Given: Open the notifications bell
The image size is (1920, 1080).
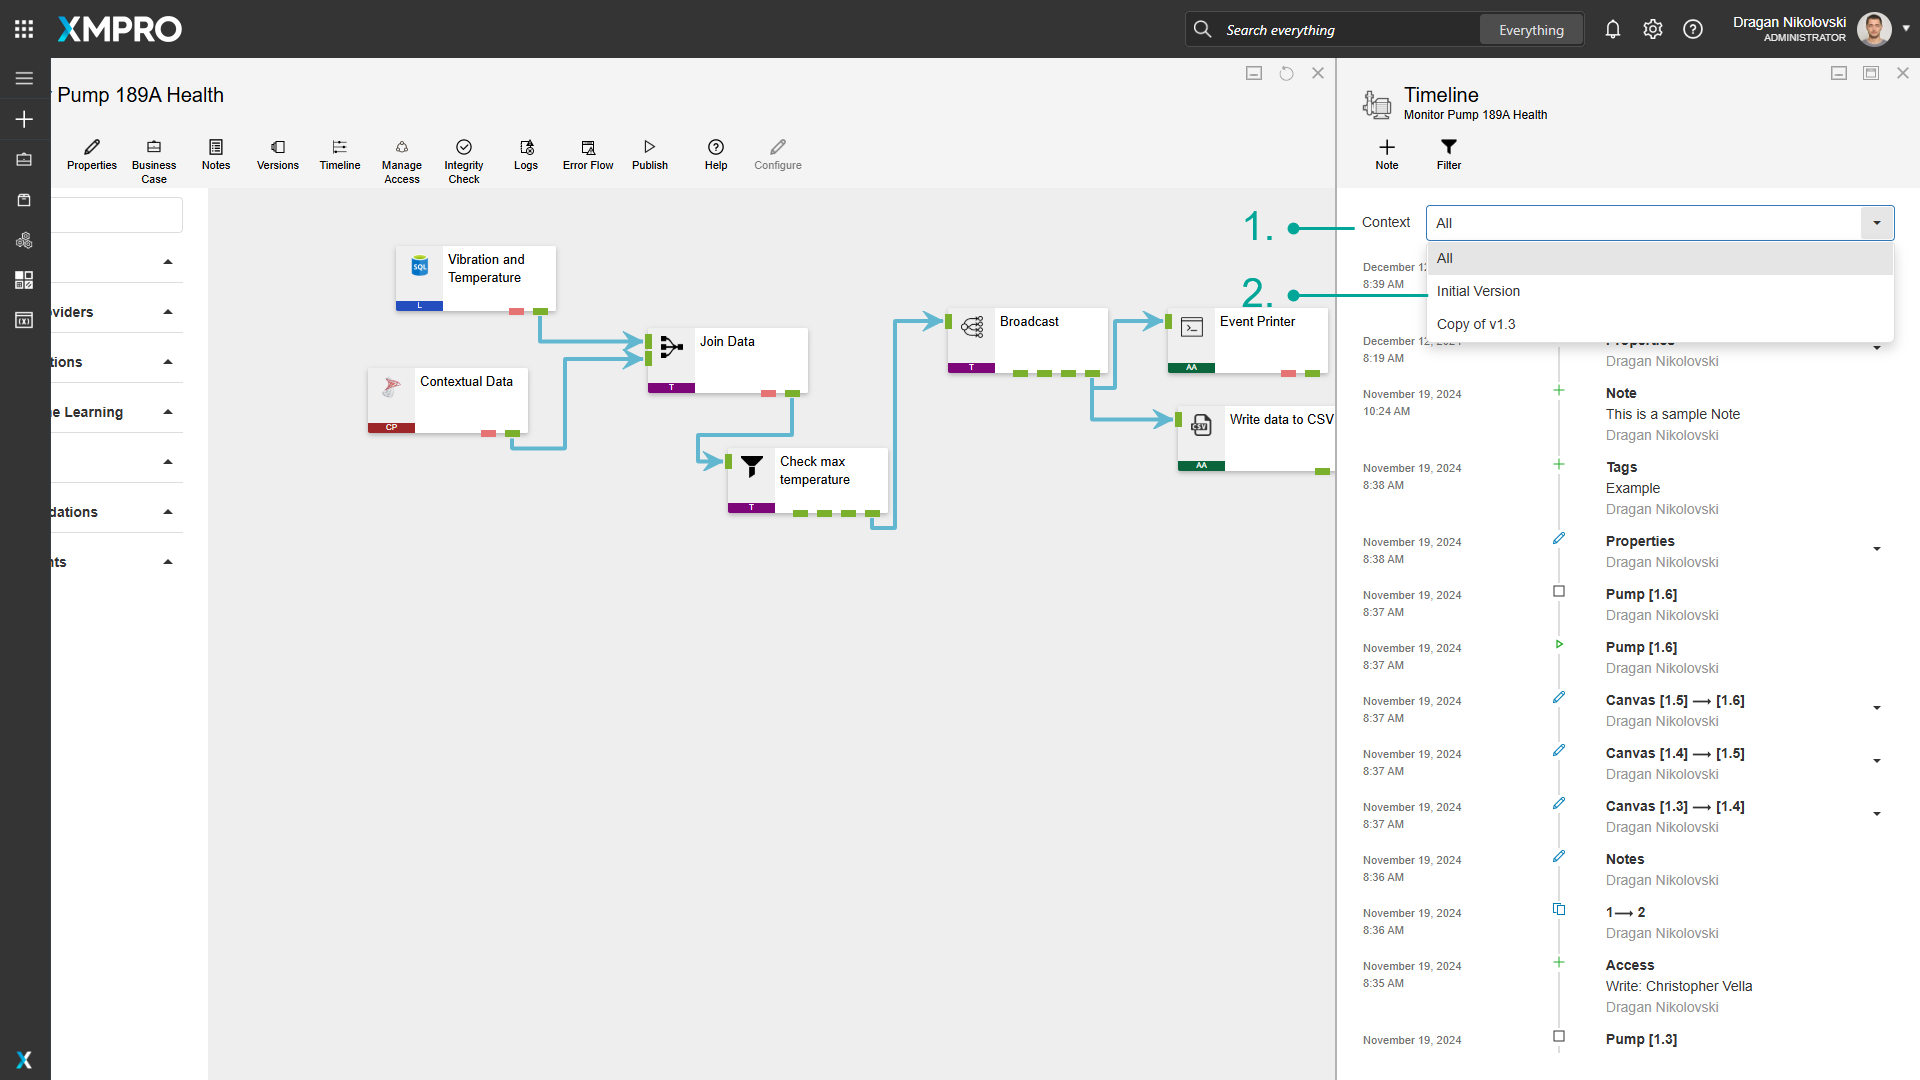Looking at the screenshot, I should pyautogui.click(x=1613, y=30).
